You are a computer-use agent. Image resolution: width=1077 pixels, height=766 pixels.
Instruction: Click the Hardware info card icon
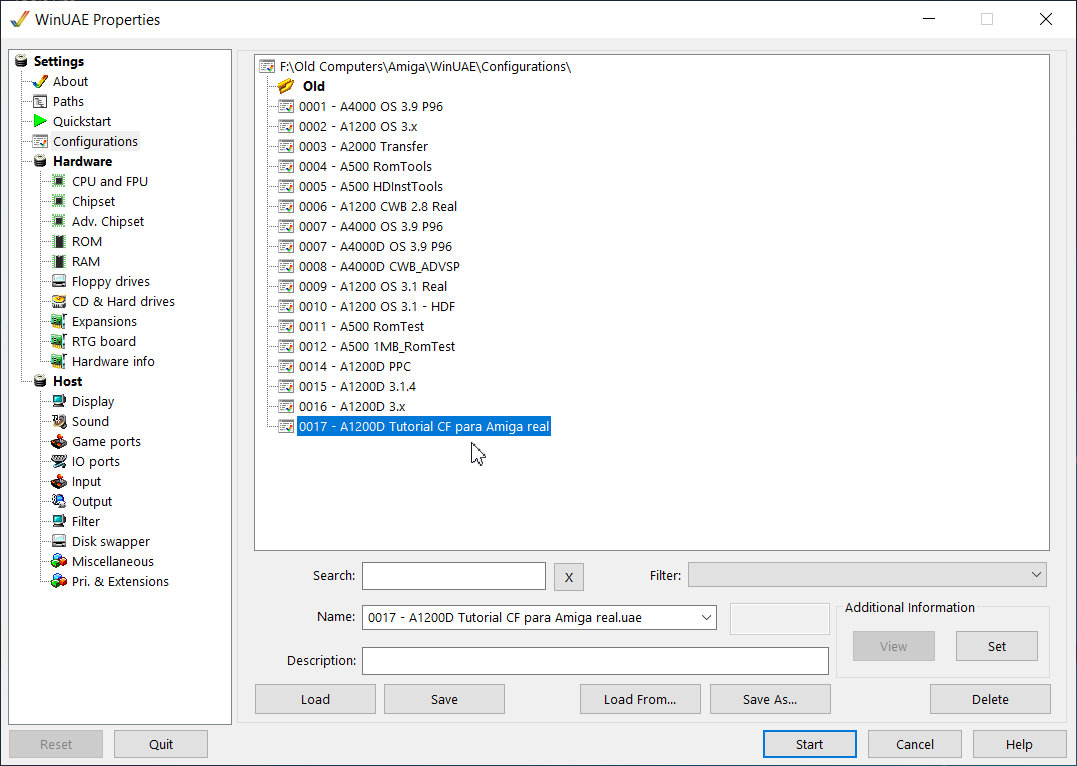pyautogui.click(x=59, y=361)
